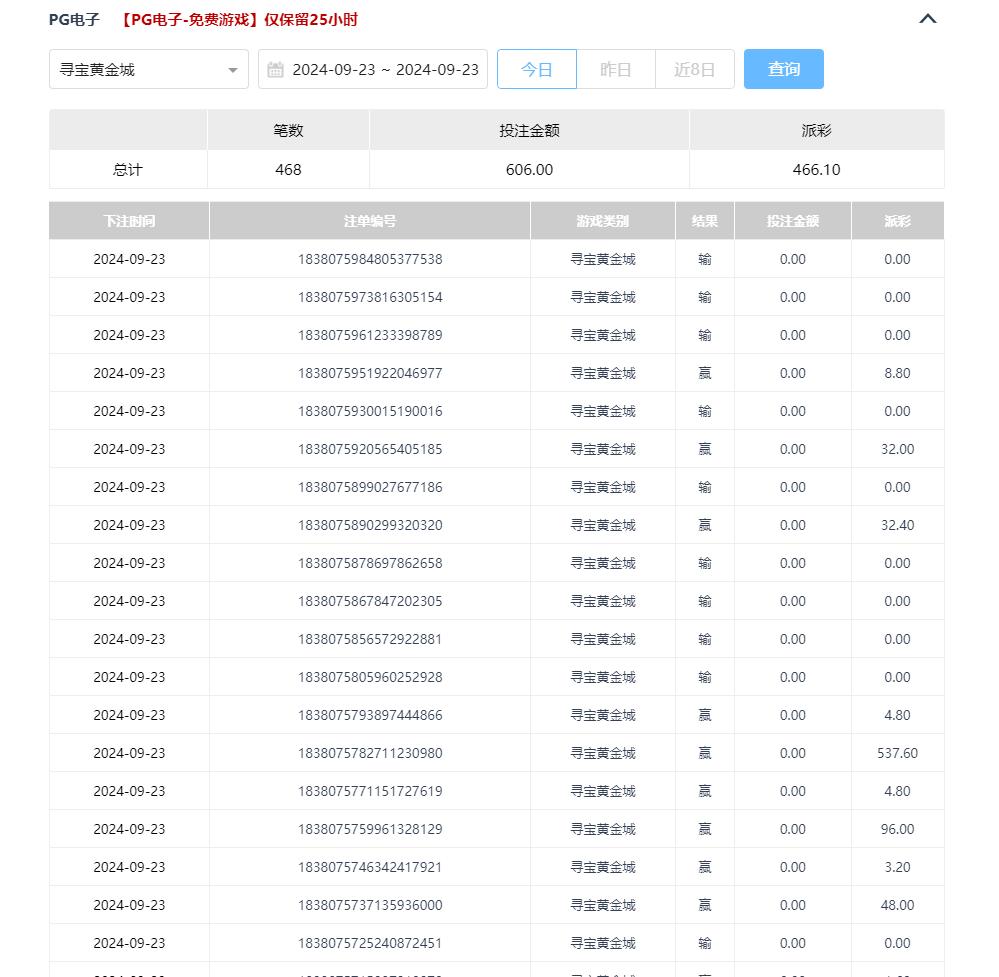Click order number 1838075984805377538

tap(369, 259)
